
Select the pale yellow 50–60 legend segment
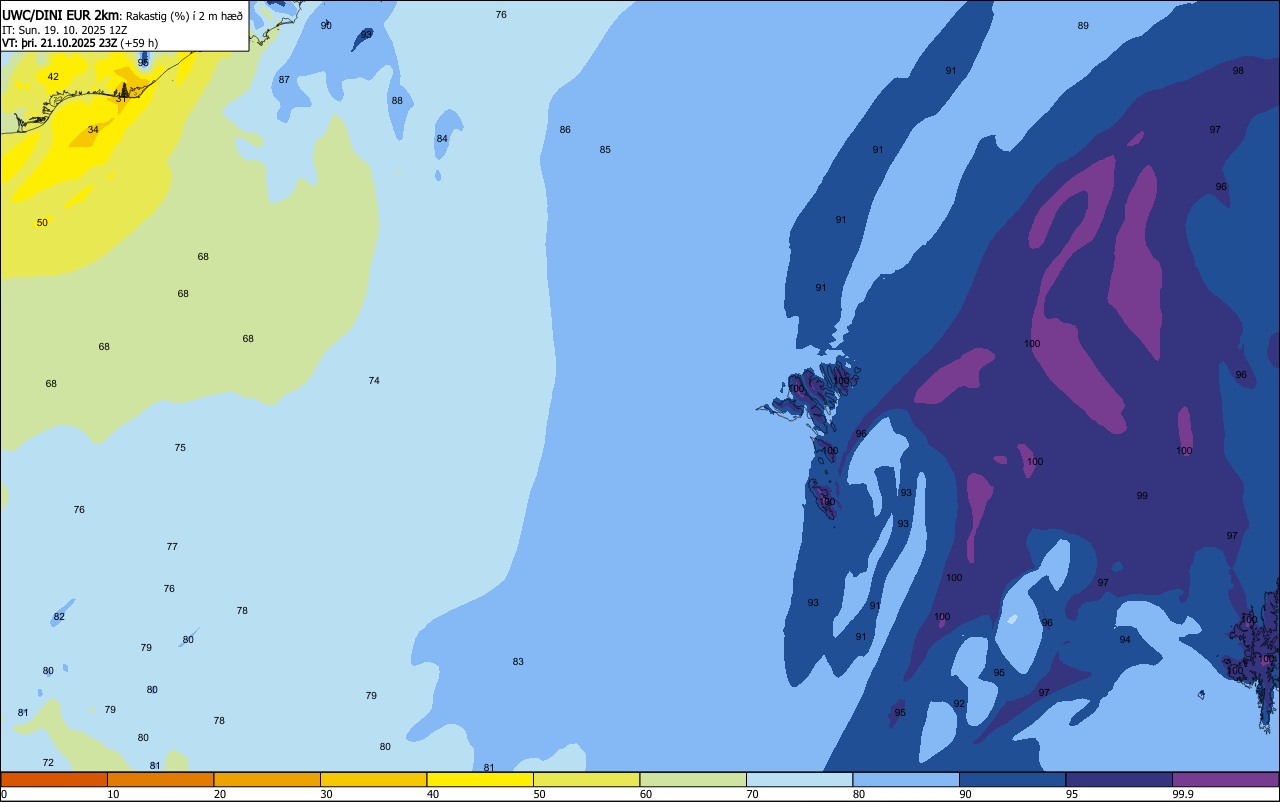point(586,779)
